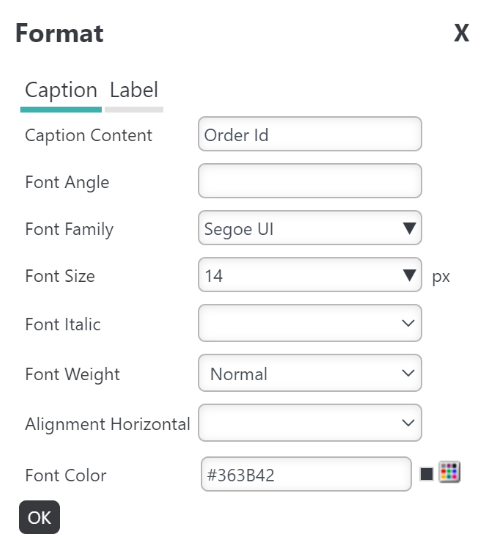Expand the Font Family dropdown arrow

pos(410,228)
